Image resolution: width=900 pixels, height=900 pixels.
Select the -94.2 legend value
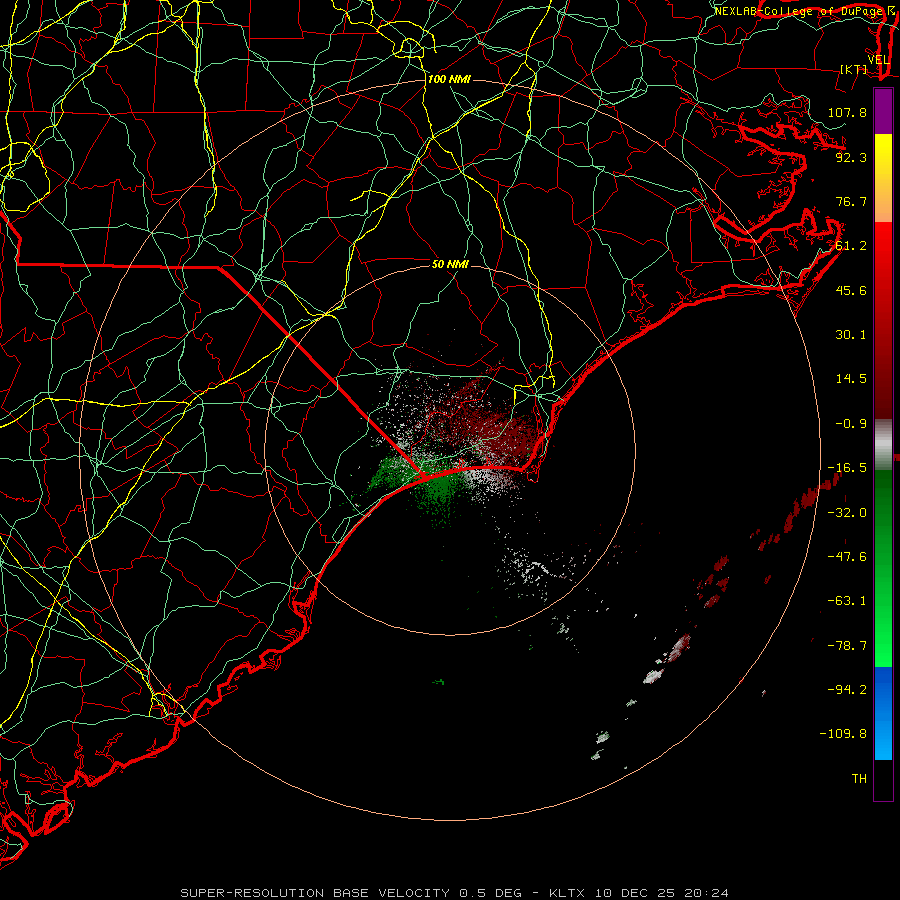pyautogui.click(x=847, y=690)
